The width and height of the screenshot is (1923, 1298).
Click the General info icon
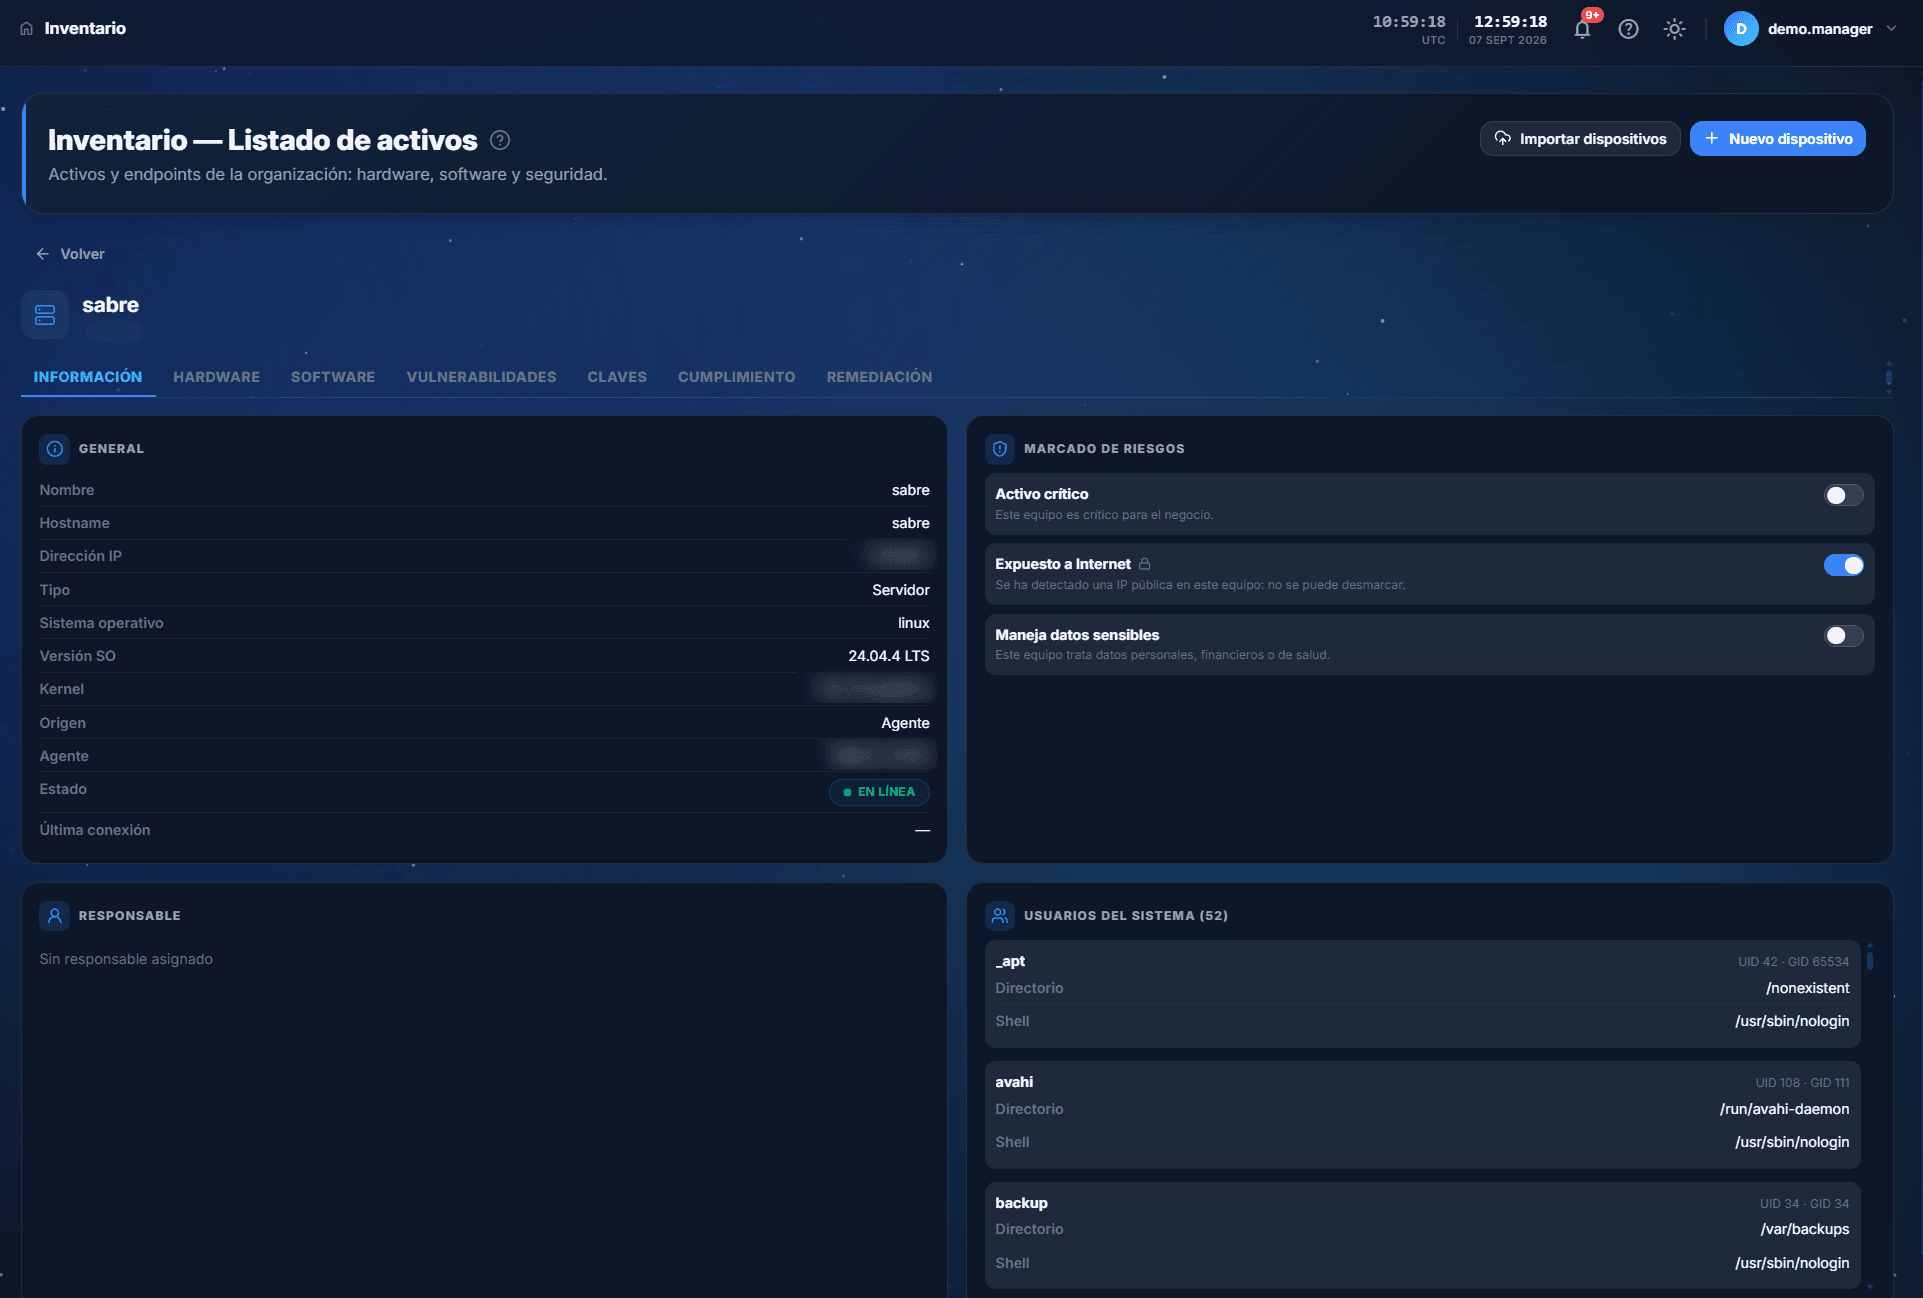[55, 449]
